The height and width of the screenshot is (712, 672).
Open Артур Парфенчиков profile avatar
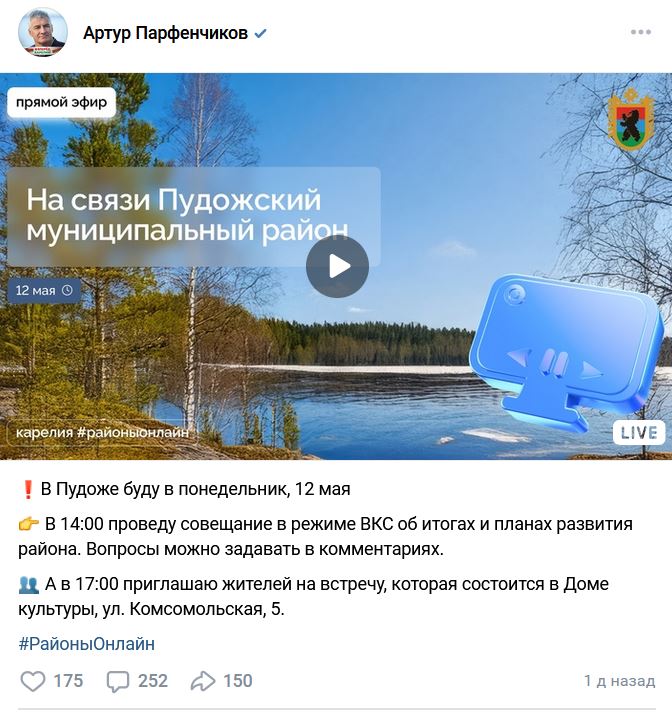[43, 32]
